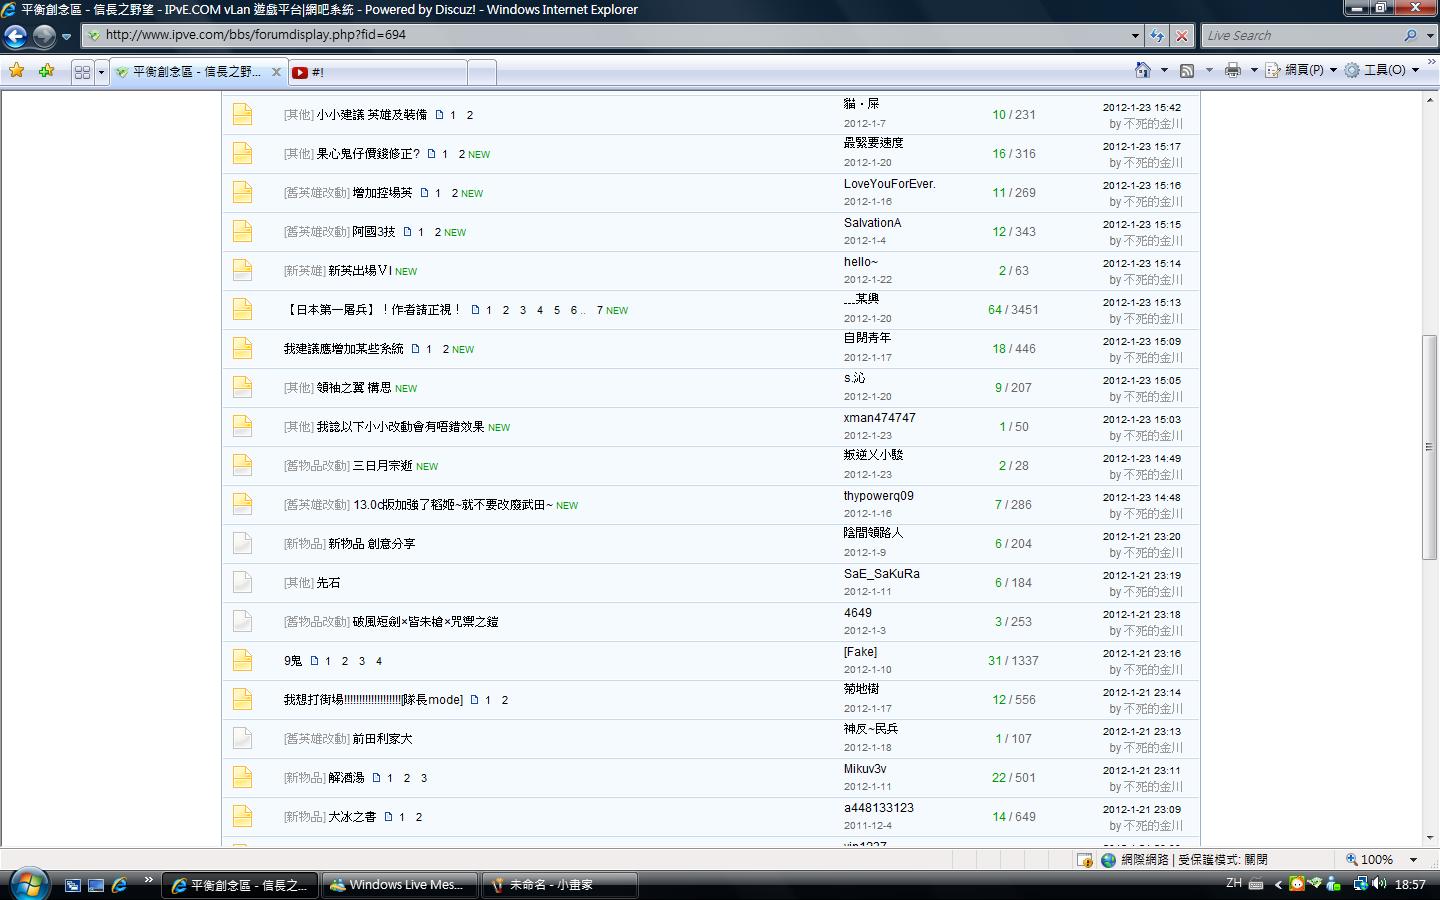
Task: Toggle the Quick Tabs view button
Action: tap(82, 72)
